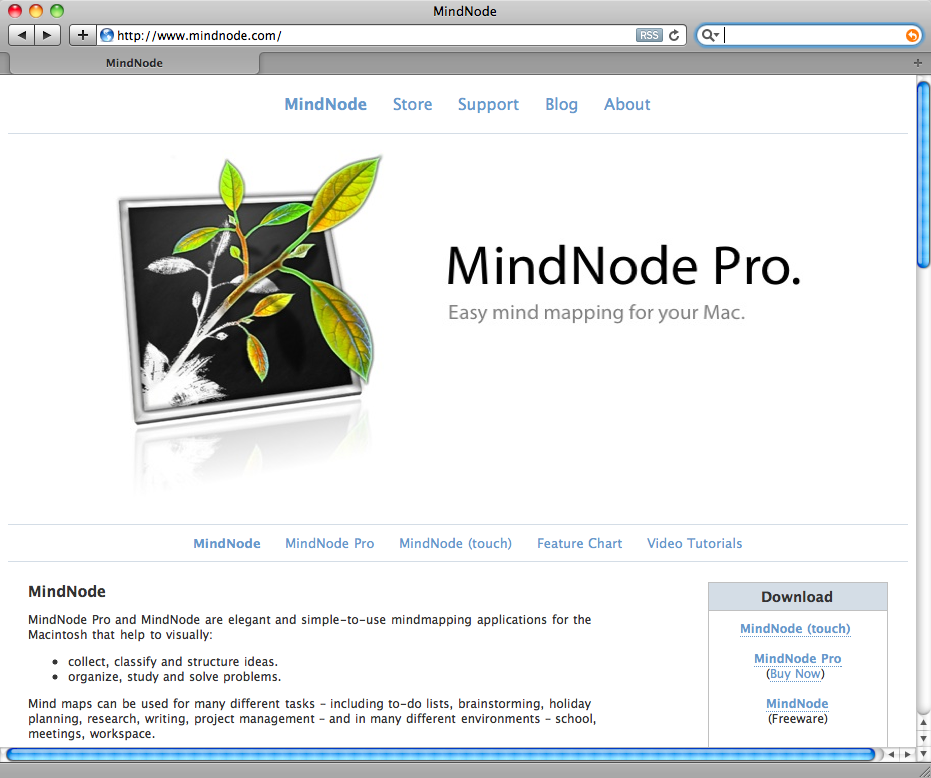Select MindNode in the sub-navigation bar
The width and height of the screenshot is (931, 778).
227,543
